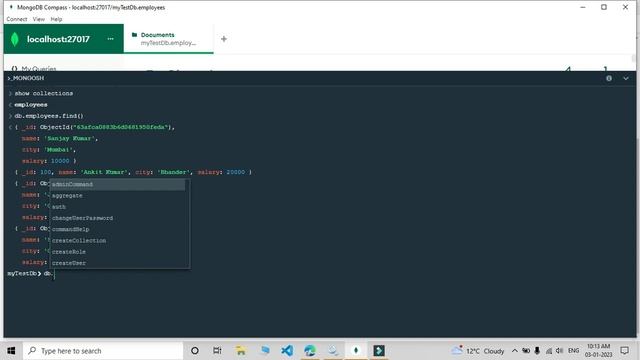Open the localhost:27017 connection options menu
Image resolution: width=640 pixels, height=360 pixels.
[x=110, y=39]
